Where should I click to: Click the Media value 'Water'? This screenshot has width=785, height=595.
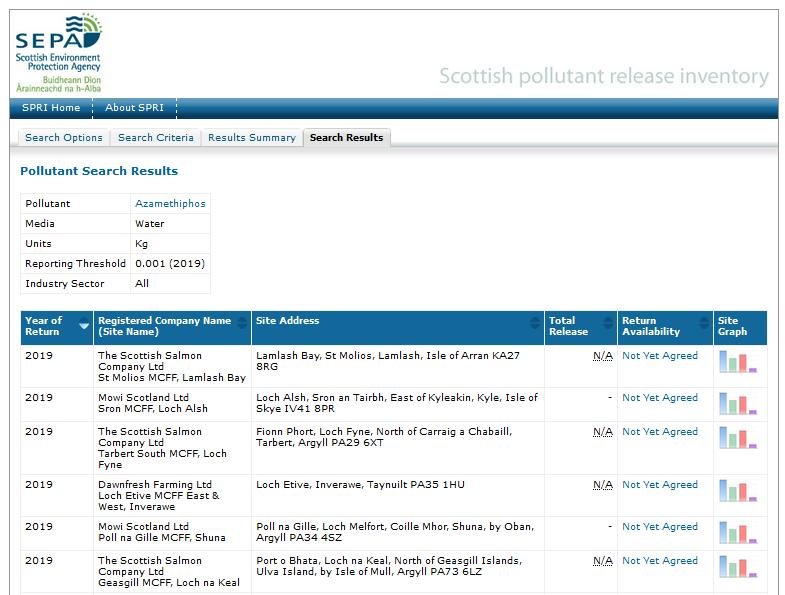point(150,224)
